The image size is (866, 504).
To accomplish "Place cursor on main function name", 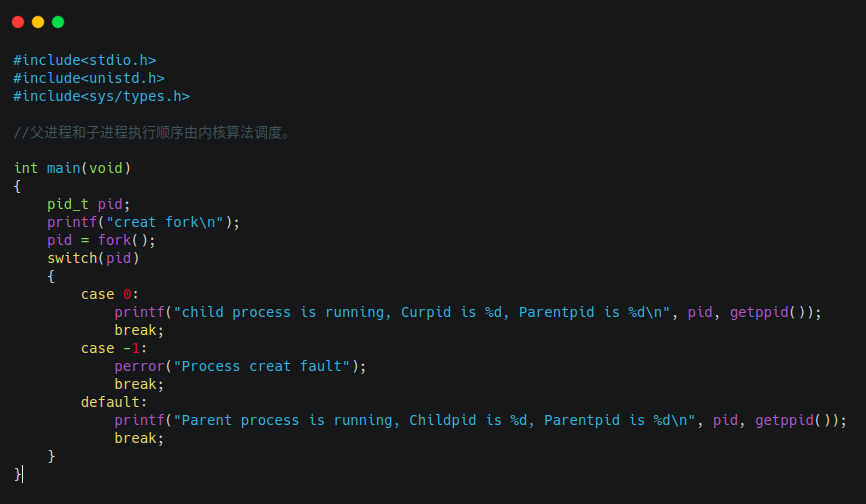I will pos(64,168).
